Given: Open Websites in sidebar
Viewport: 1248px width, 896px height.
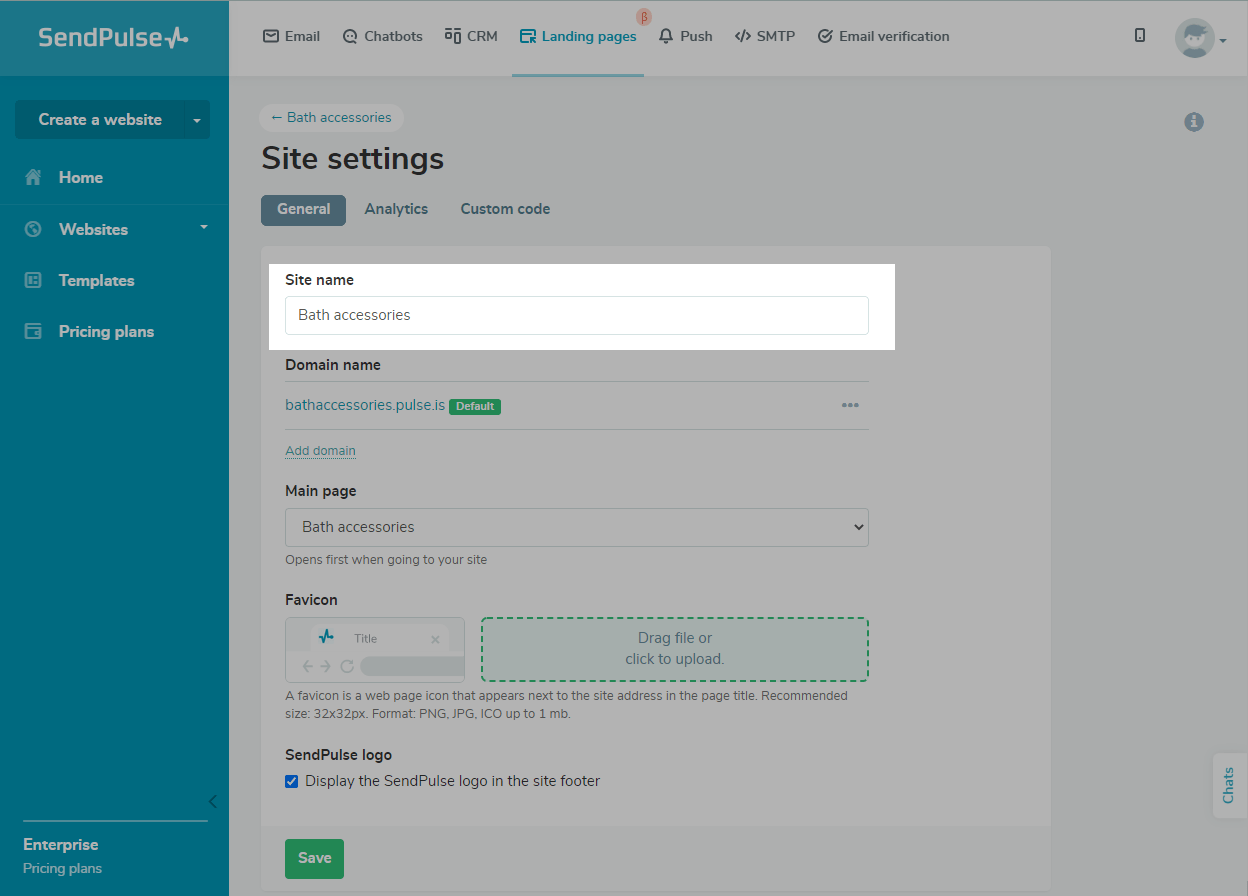Looking at the screenshot, I should (93, 229).
